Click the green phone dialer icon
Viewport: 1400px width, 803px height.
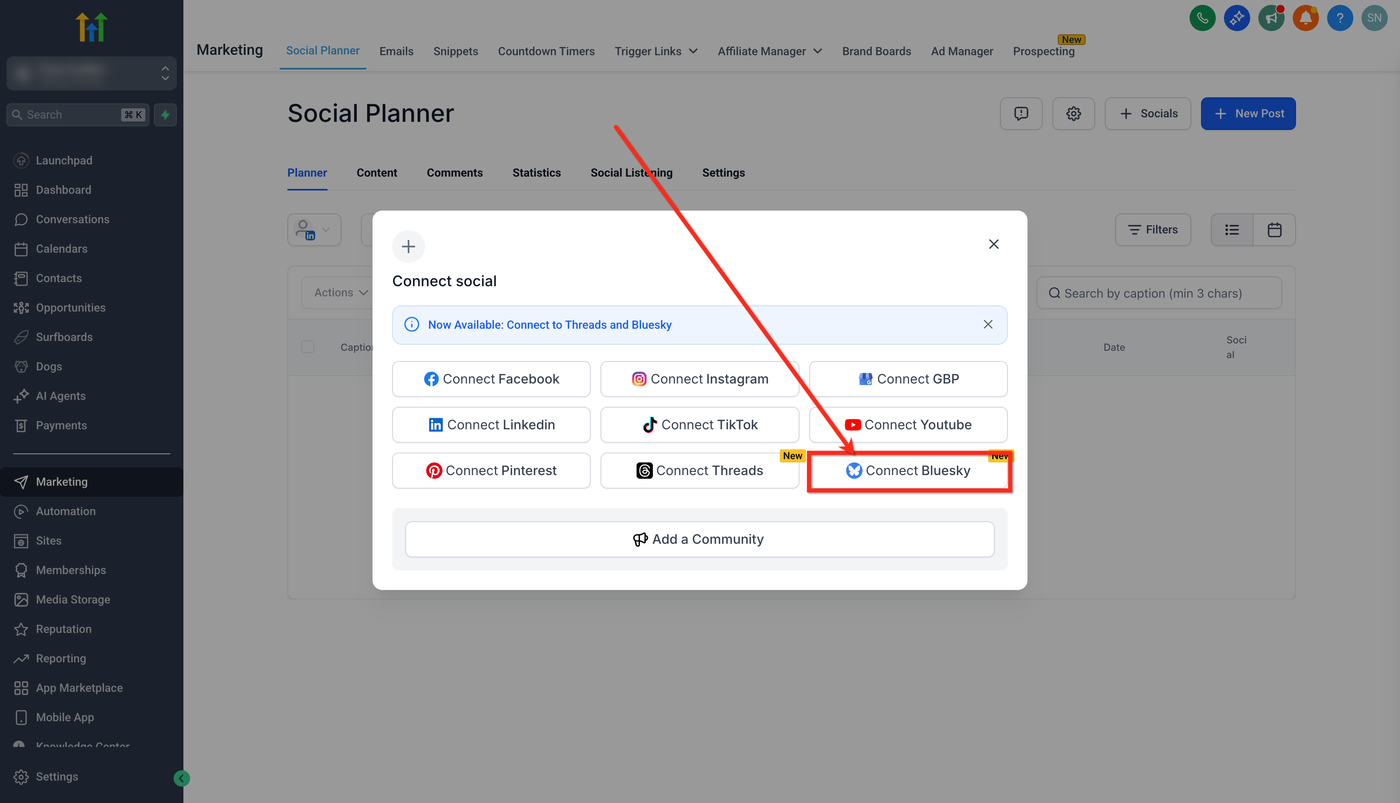pos(1203,18)
